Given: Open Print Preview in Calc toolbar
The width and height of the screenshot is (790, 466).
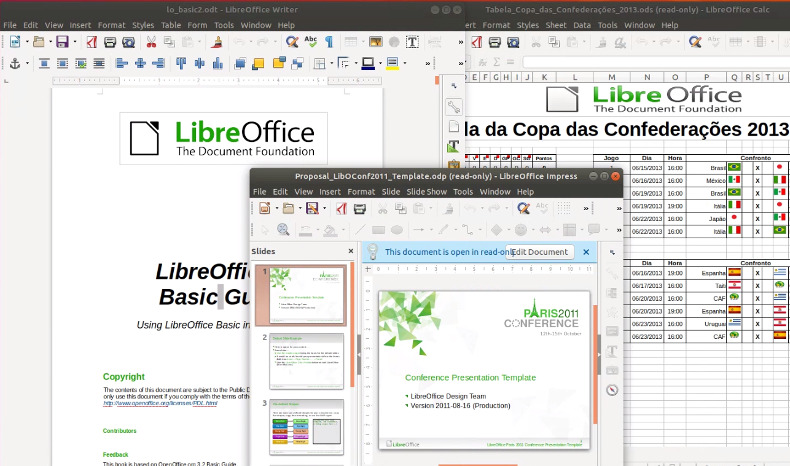Looking at the screenshot, I should point(513,42).
